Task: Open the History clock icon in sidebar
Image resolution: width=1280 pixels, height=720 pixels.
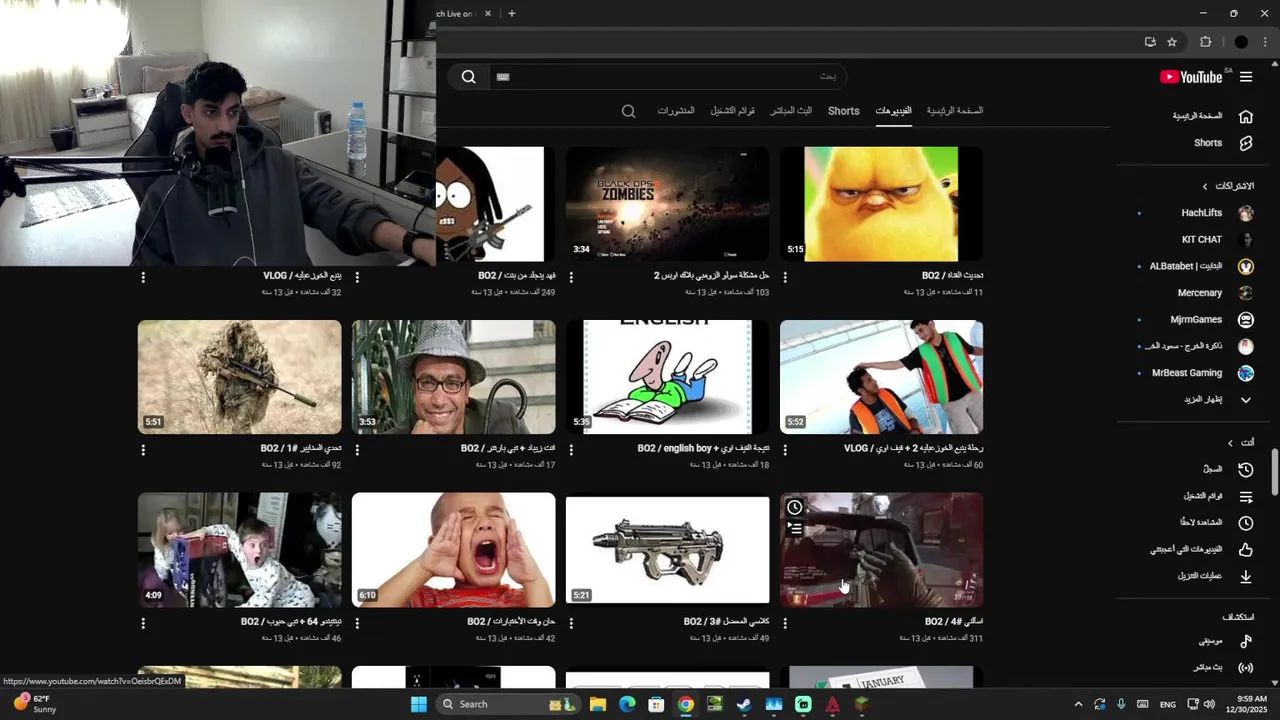Action: tap(1246, 469)
